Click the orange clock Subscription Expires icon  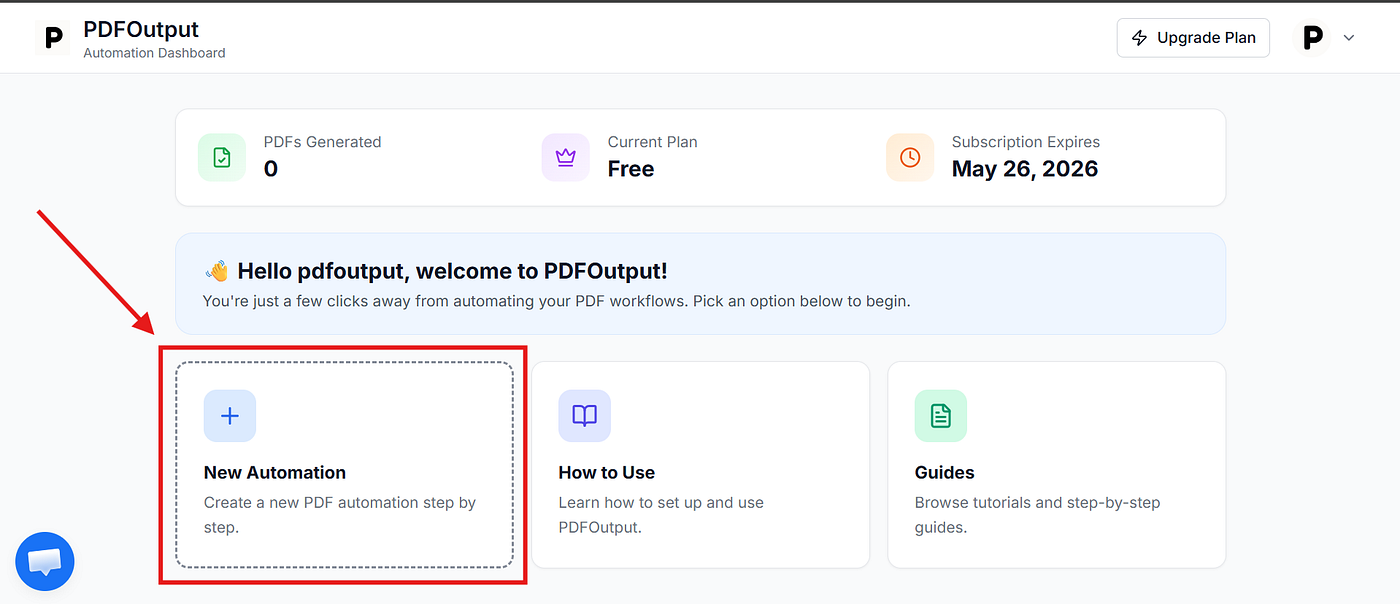[x=910, y=158]
